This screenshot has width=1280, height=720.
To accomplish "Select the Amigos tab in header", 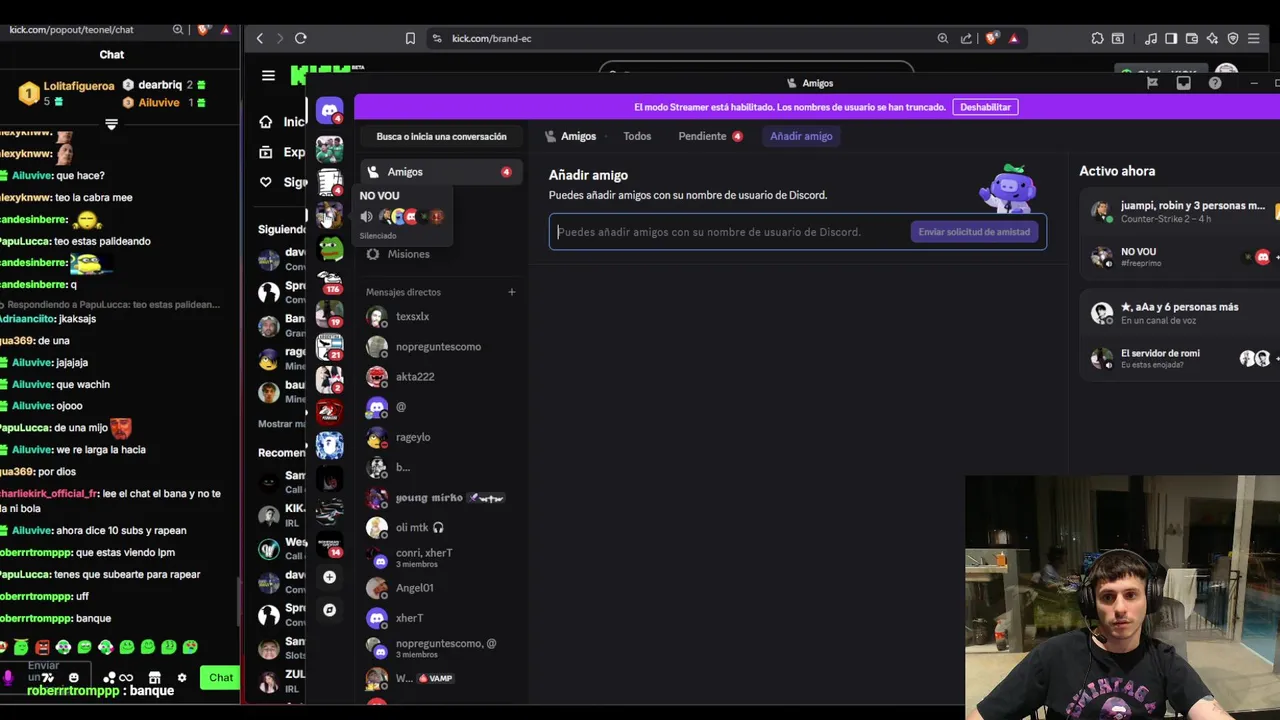I will [x=570, y=136].
